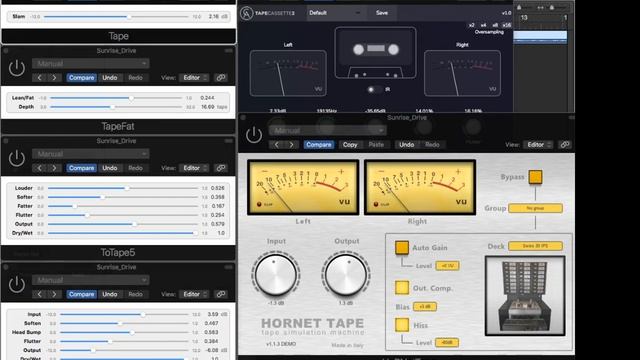Go to the previous preset in the Tape window
The height and width of the screenshot is (360, 640).
click(40, 78)
